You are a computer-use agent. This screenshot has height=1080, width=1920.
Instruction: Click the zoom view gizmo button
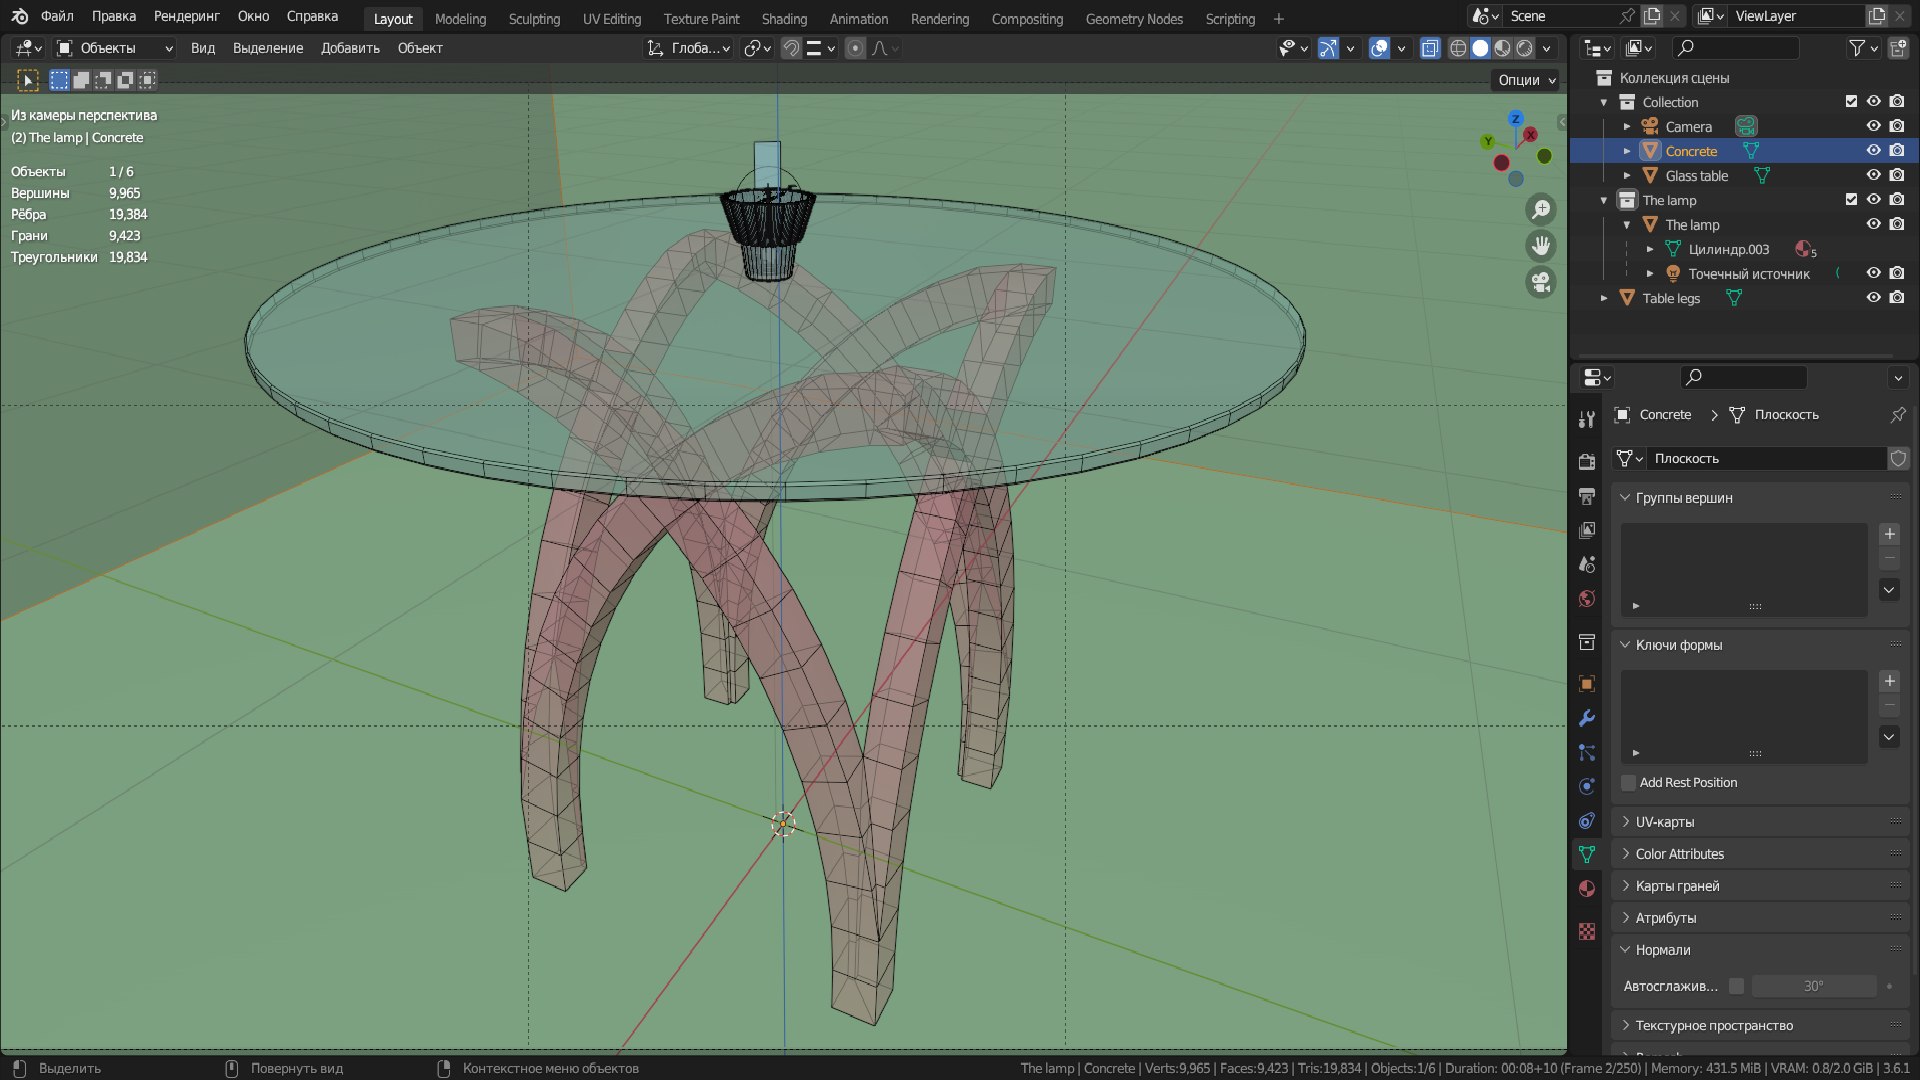pos(1541,209)
